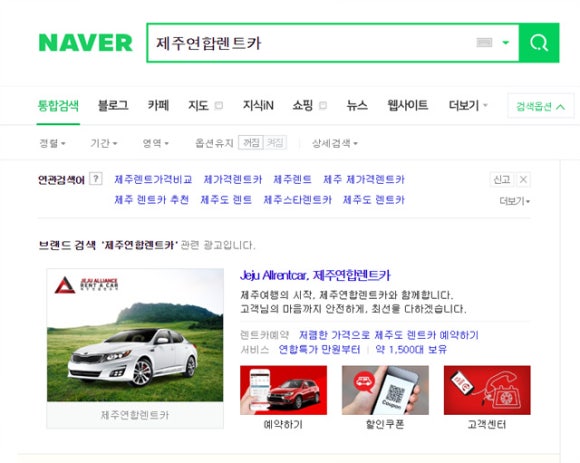This screenshot has width=580, height=463.
Task: Open related search 제주도 렌트카
Action: tap(374, 200)
